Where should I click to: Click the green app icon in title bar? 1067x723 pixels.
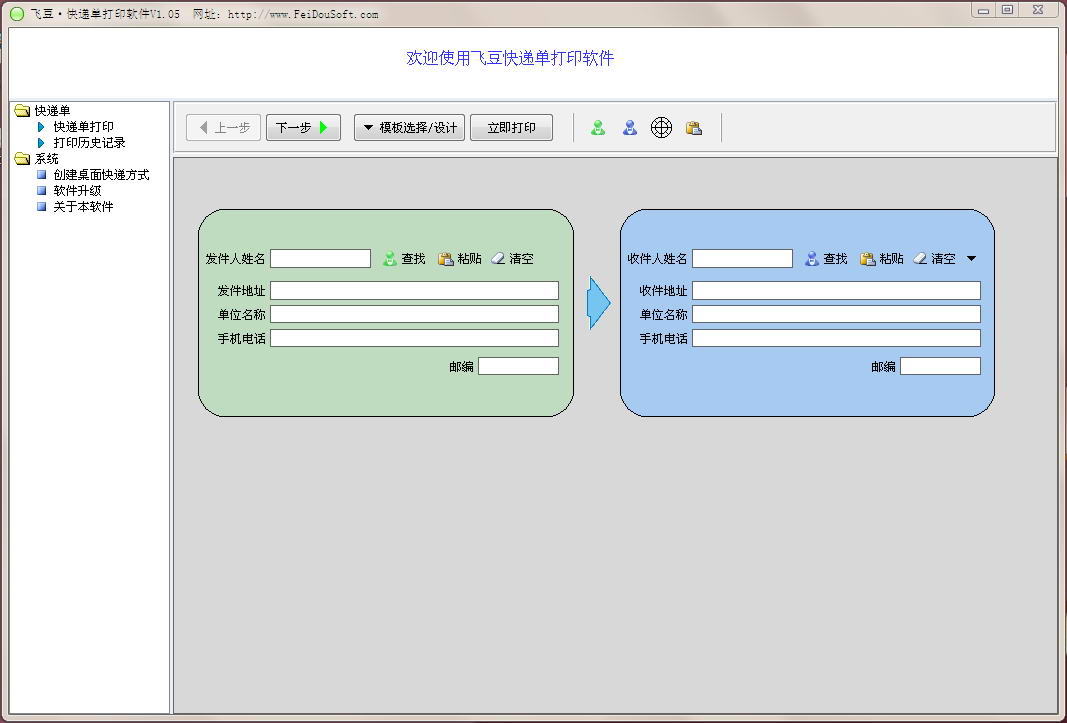click(17, 14)
